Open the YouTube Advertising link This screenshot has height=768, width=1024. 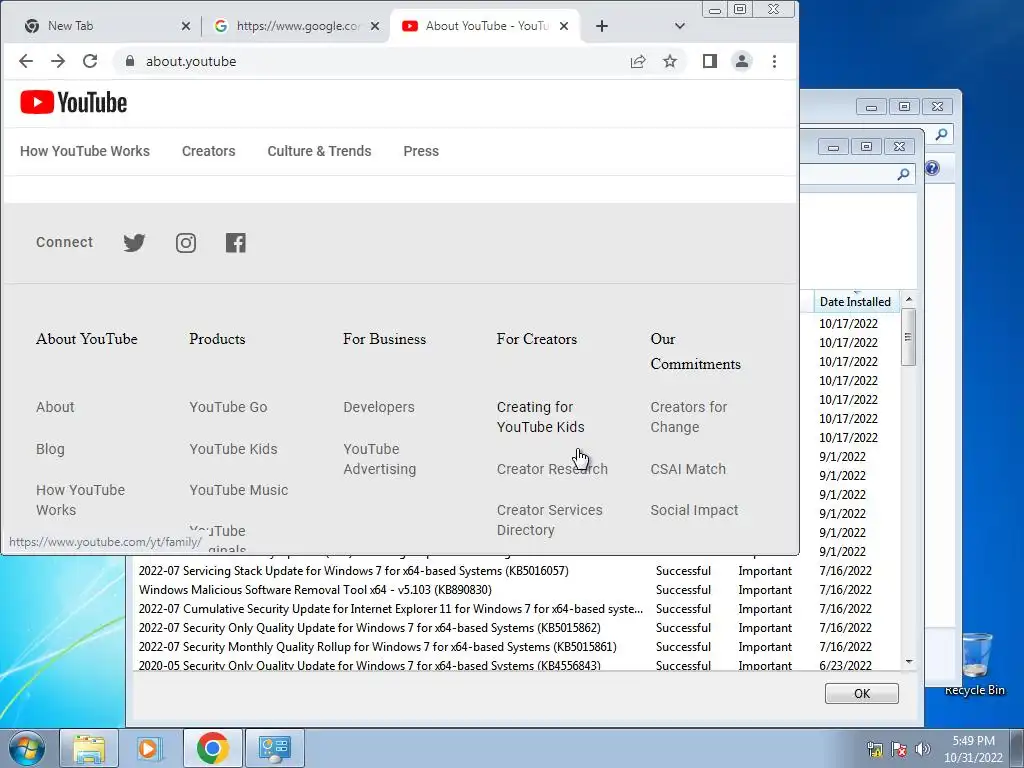click(x=379, y=459)
